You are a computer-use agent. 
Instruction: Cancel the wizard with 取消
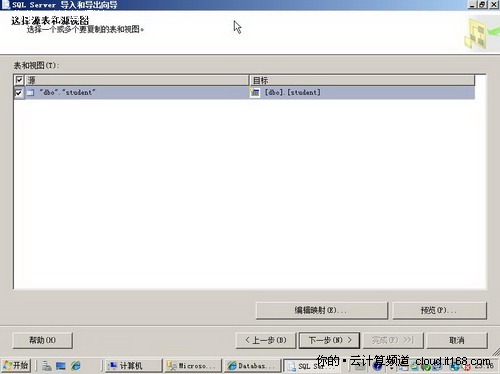pyautogui.click(x=457, y=340)
